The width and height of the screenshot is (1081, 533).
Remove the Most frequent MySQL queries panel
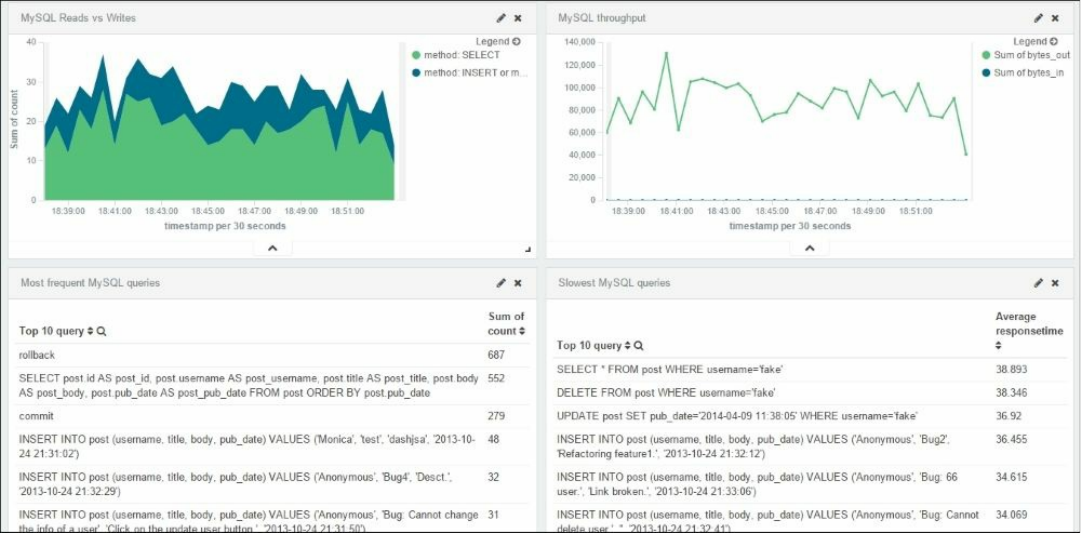tap(518, 283)
